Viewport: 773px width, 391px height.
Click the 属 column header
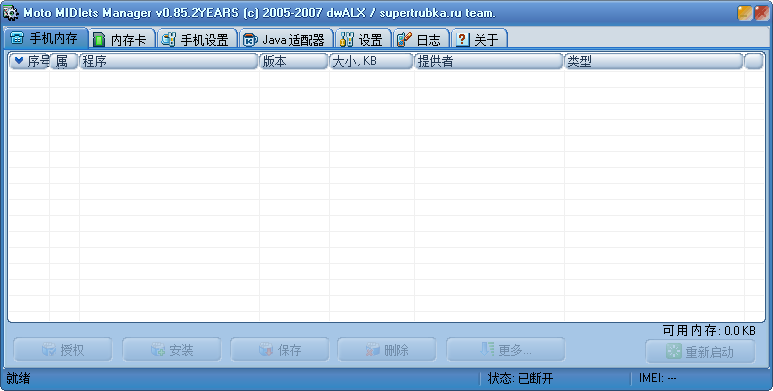click(64, 61)
